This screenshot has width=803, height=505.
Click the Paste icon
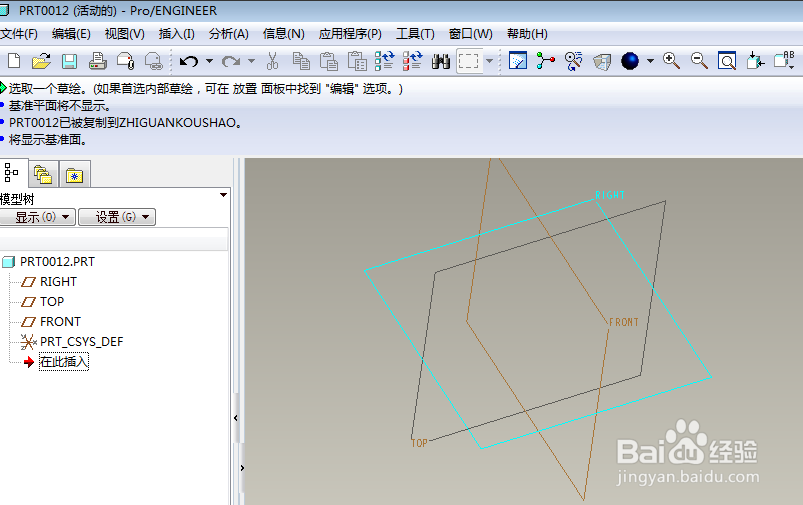tap(329, 61)
